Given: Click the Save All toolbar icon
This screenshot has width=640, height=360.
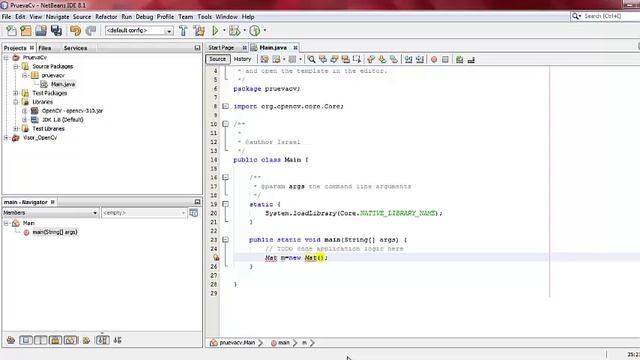Looking at the screenshot, I should tap(56, 31).
